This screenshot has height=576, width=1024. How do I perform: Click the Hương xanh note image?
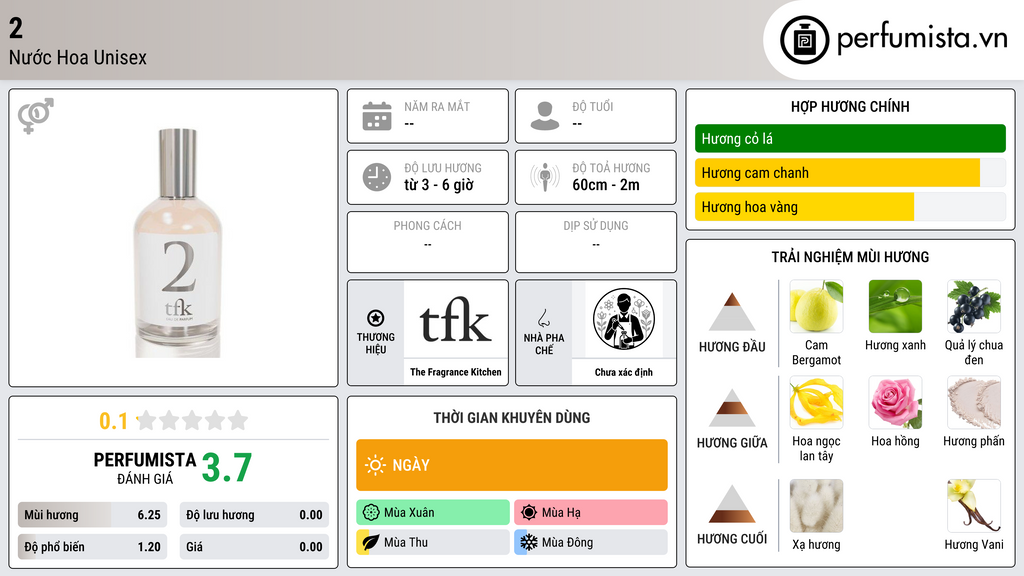click(895, 306)
